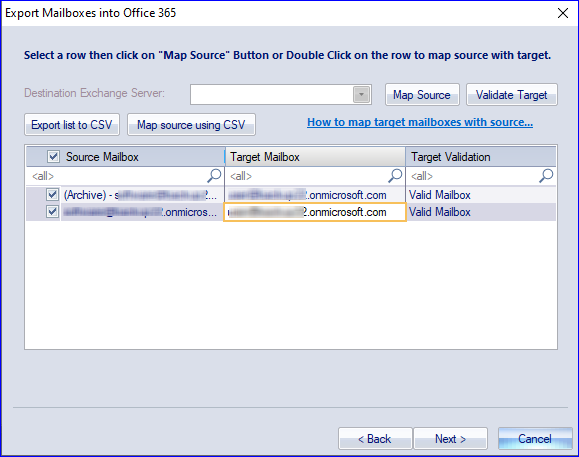Viewport: 579px width, 457px height.
Task: Open the Destination Exchange Server dropdown
Action: point(362,95)
